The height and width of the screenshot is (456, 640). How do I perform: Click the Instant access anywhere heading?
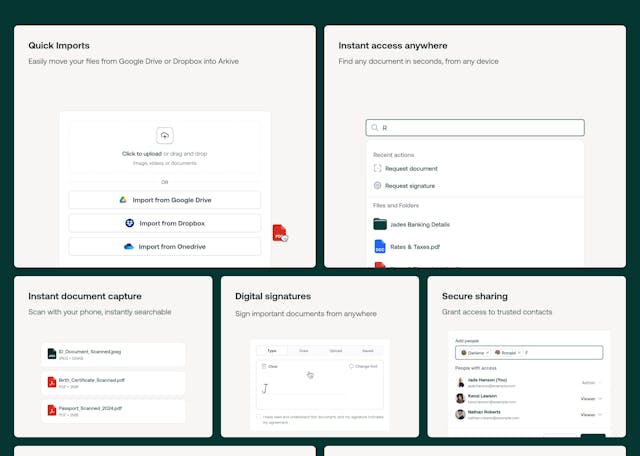click(393, 45)
